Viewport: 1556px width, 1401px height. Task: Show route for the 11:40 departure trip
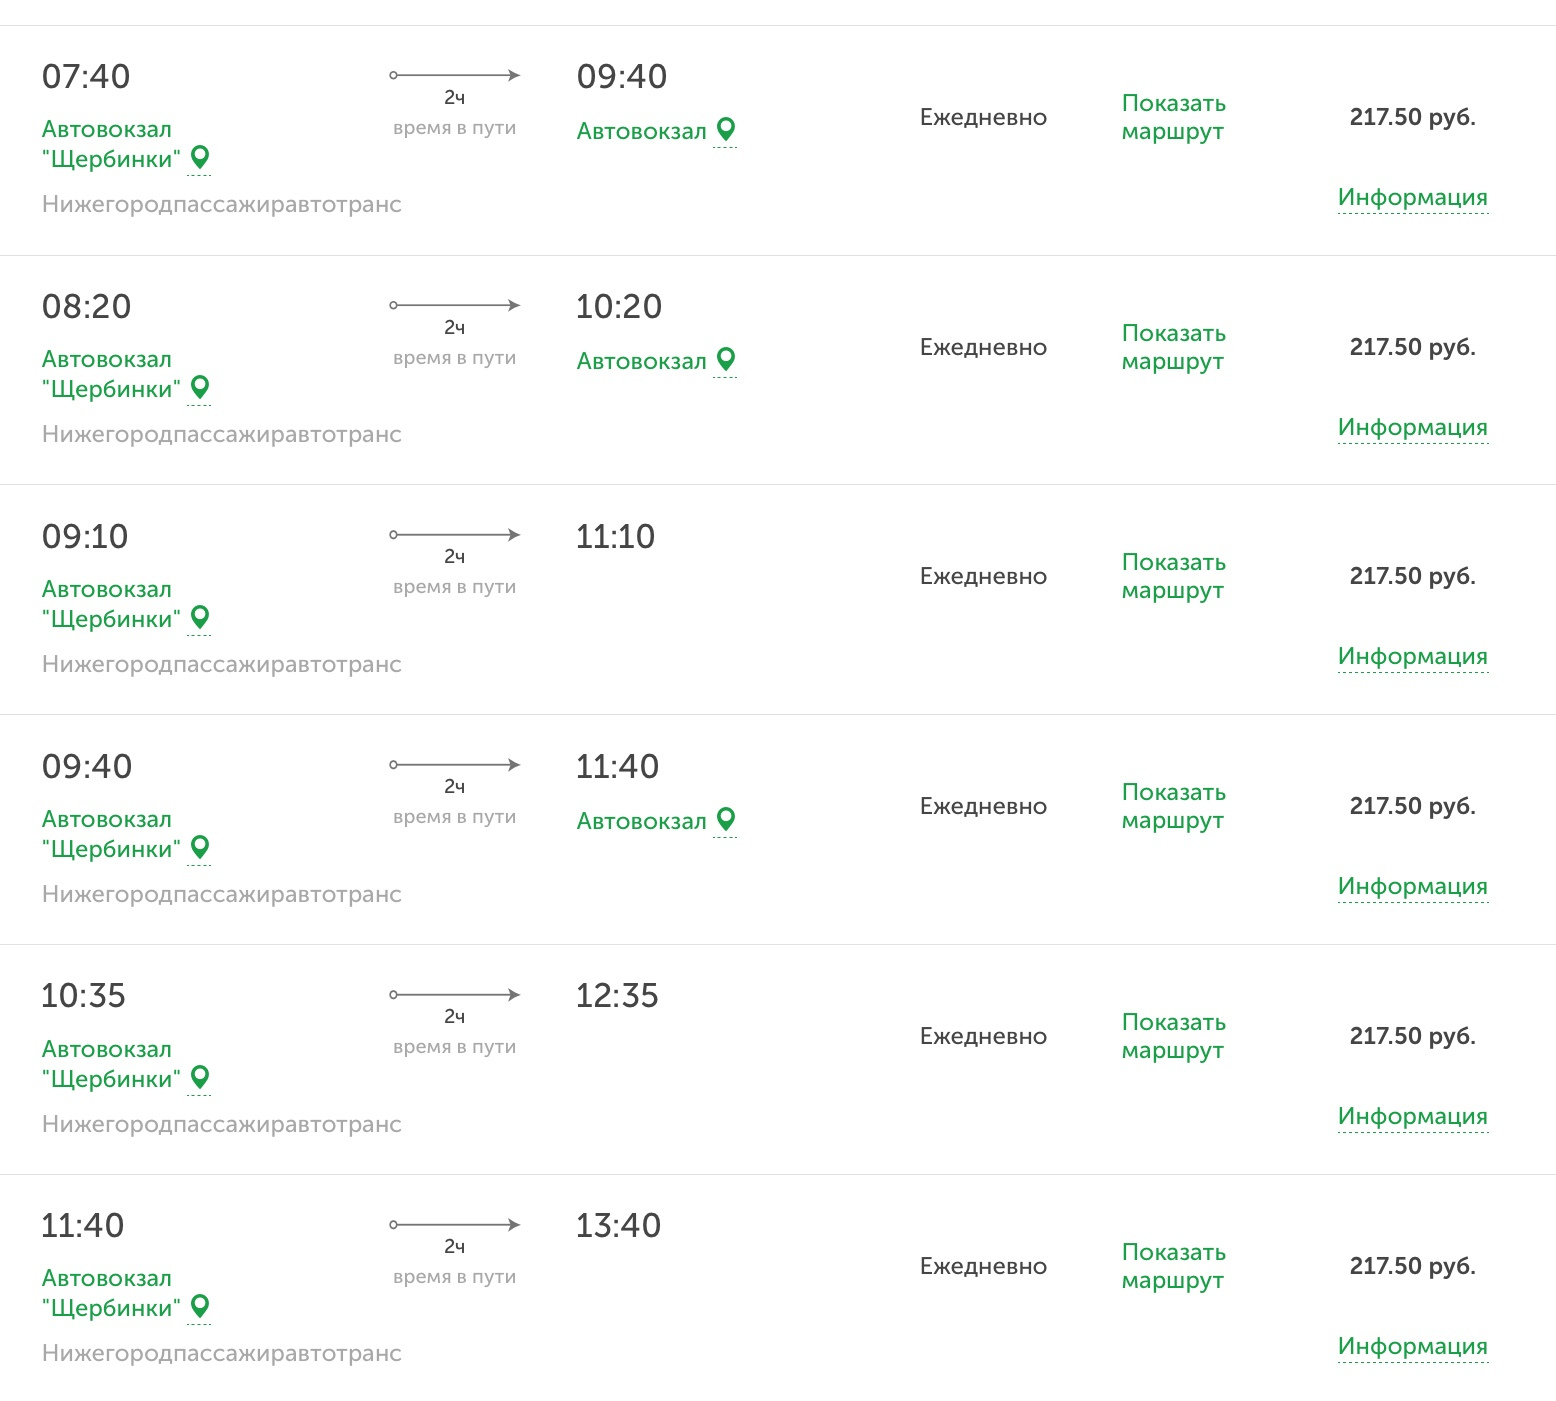(x=1173, y=1266)
